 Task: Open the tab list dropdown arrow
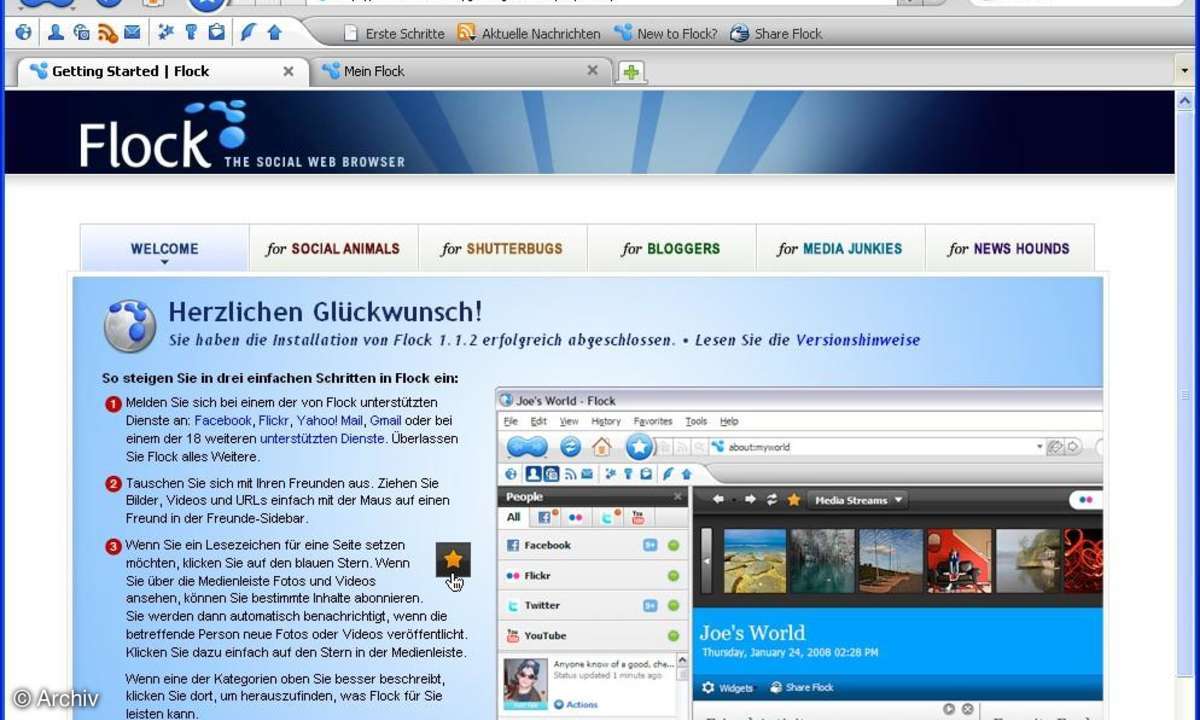click(1185, 71)
